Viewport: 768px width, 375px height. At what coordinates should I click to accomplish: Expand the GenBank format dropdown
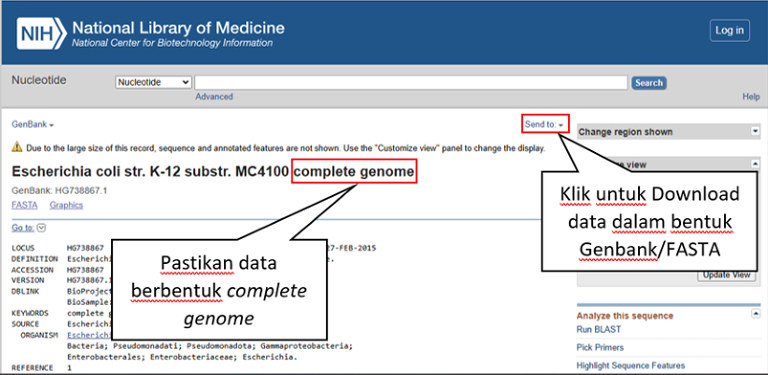(x=32, y=124)
